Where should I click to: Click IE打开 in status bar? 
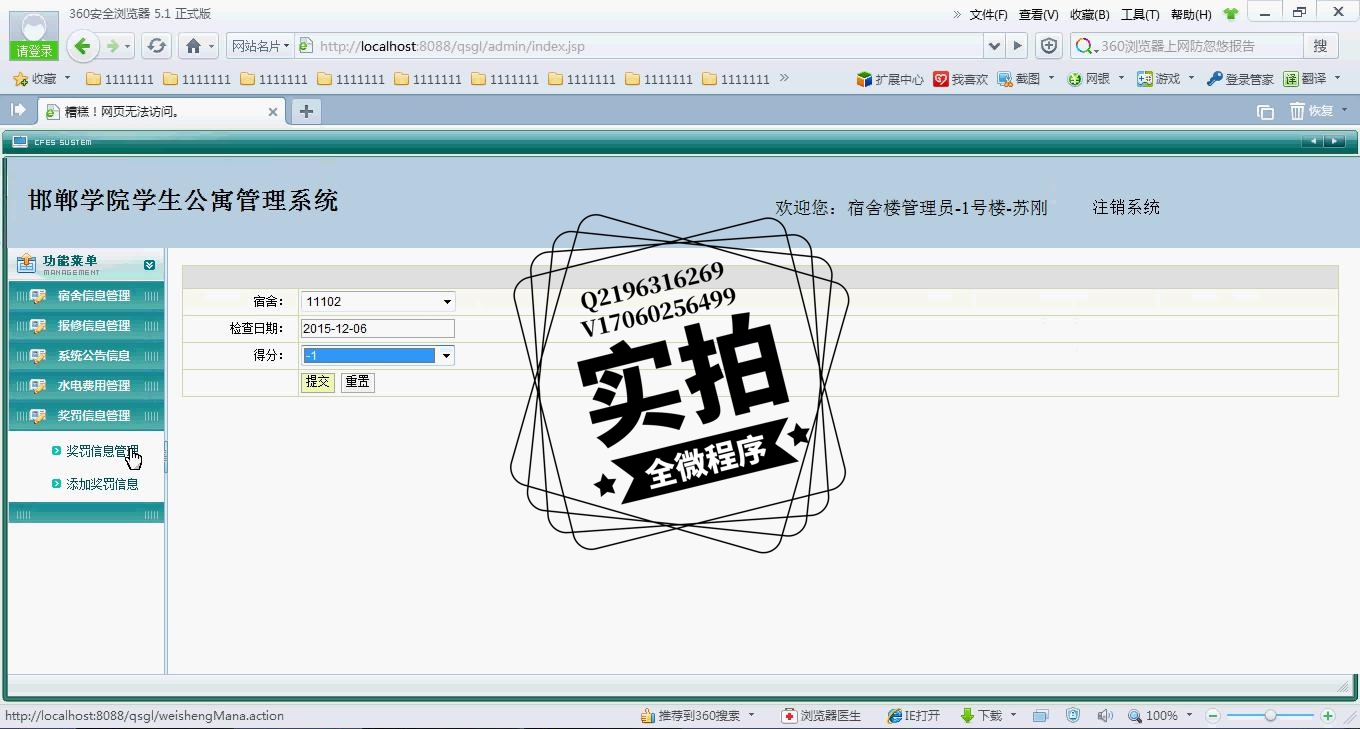(x=914, y=716)
